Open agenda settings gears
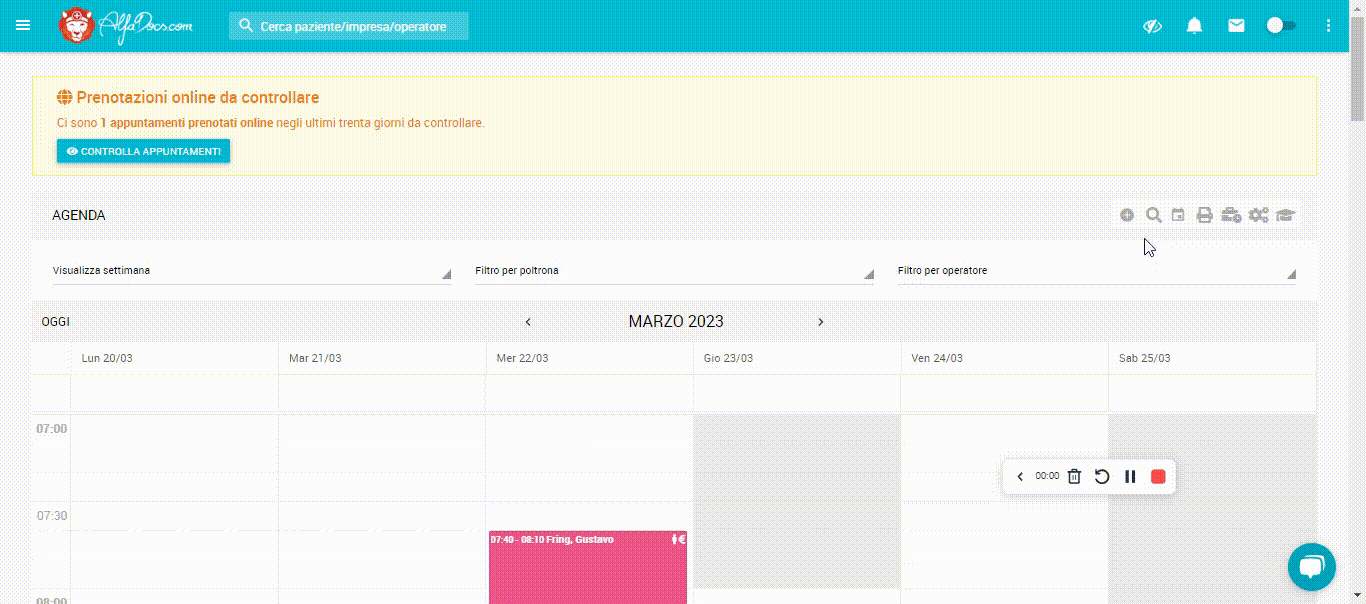Viewport: 1366px width, 604px height. point(1258,215)
